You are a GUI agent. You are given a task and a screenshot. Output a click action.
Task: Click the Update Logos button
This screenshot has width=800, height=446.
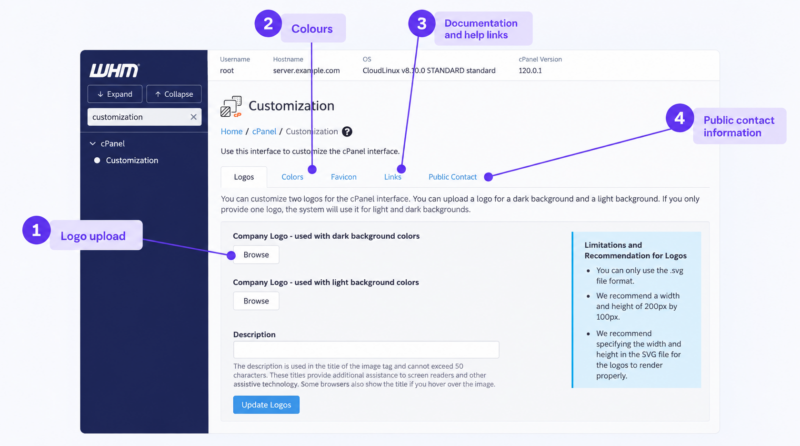pos(266,405)
